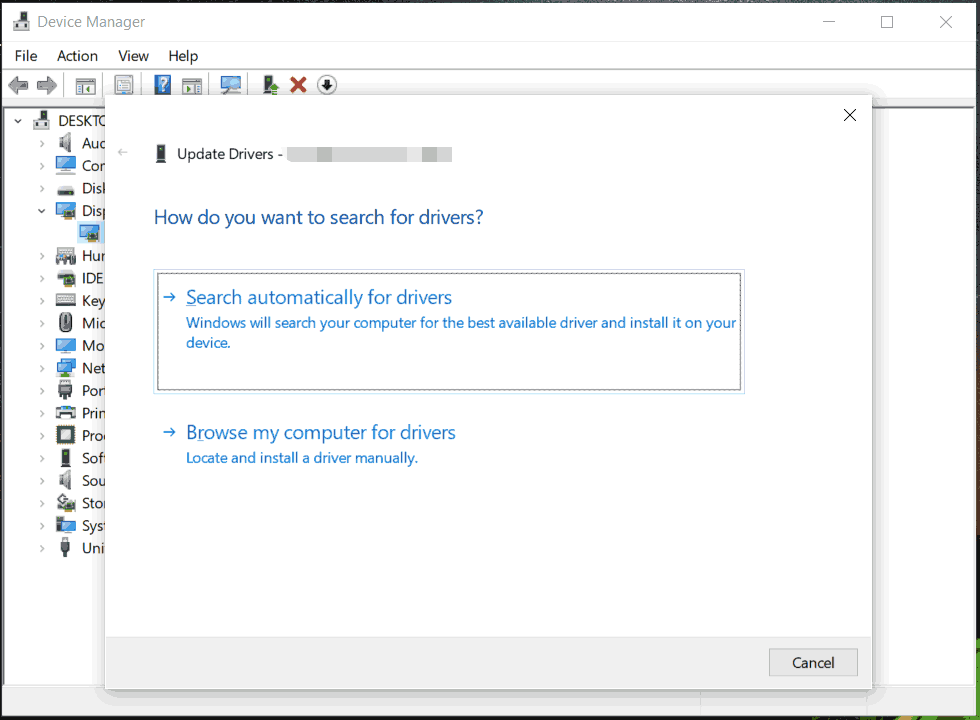Select the Storage controllers category icon

coord(66,502)
